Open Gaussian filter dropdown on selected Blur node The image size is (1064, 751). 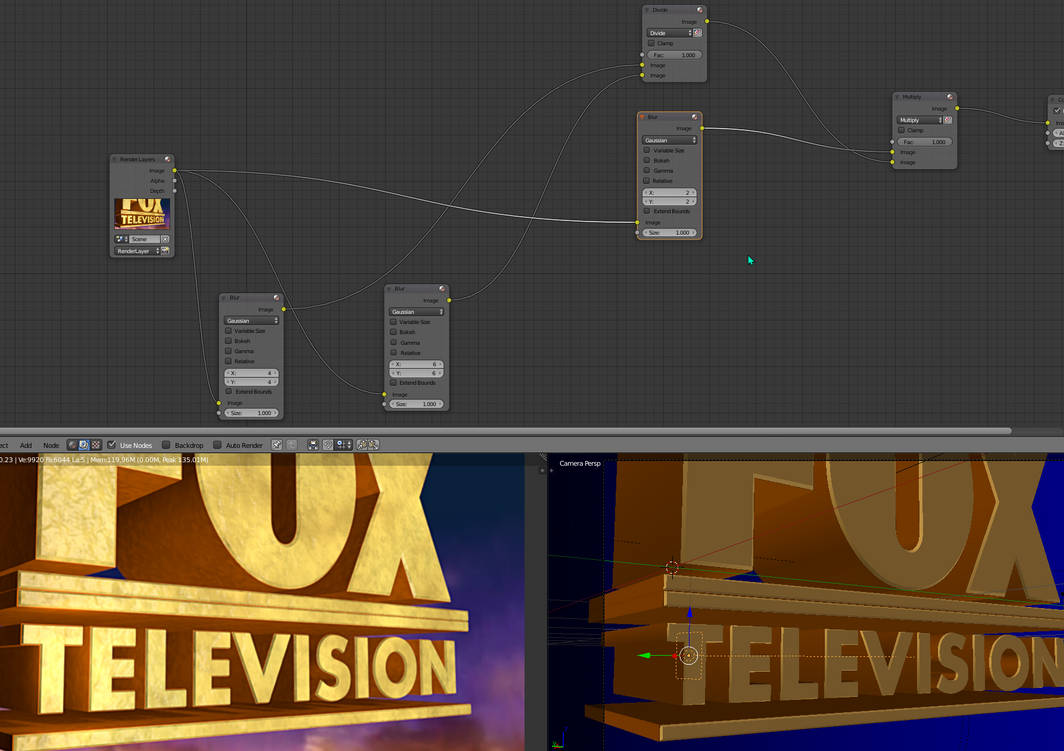tap(669, 140)
